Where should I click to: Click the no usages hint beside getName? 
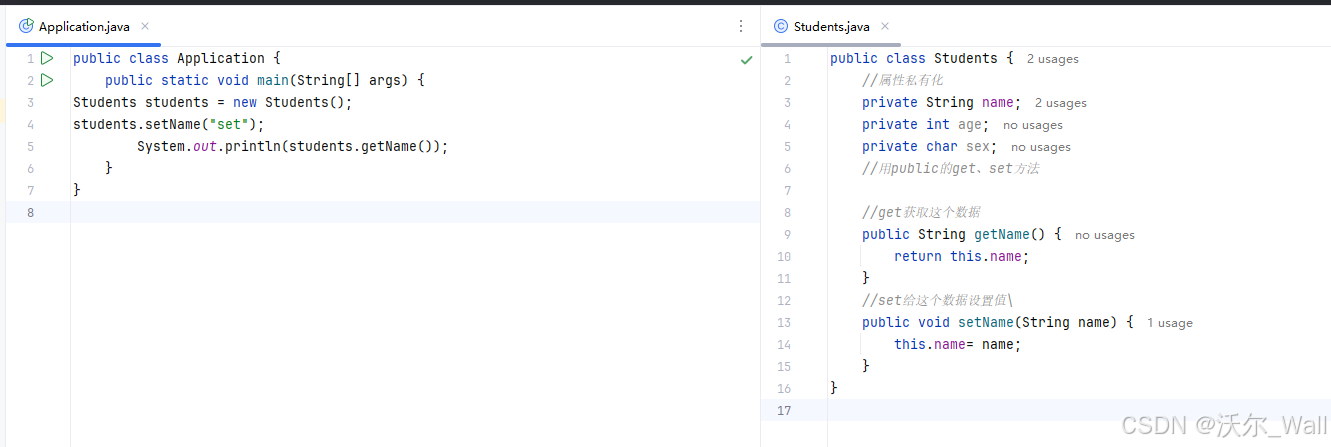1105,235
